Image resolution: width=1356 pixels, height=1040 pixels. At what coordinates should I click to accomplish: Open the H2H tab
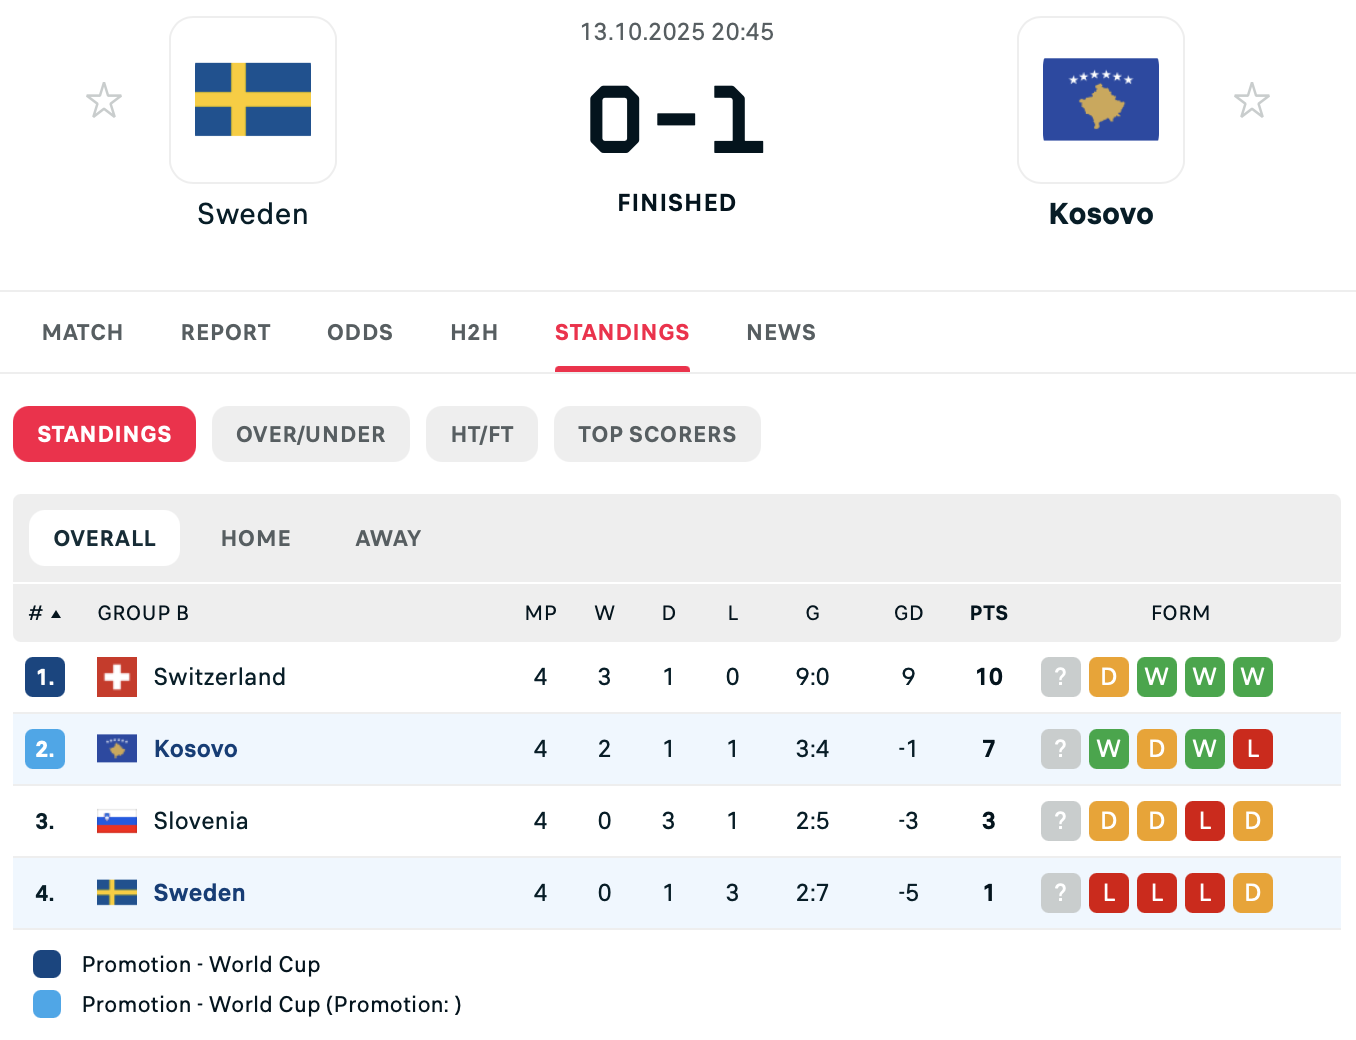(474, 332)
